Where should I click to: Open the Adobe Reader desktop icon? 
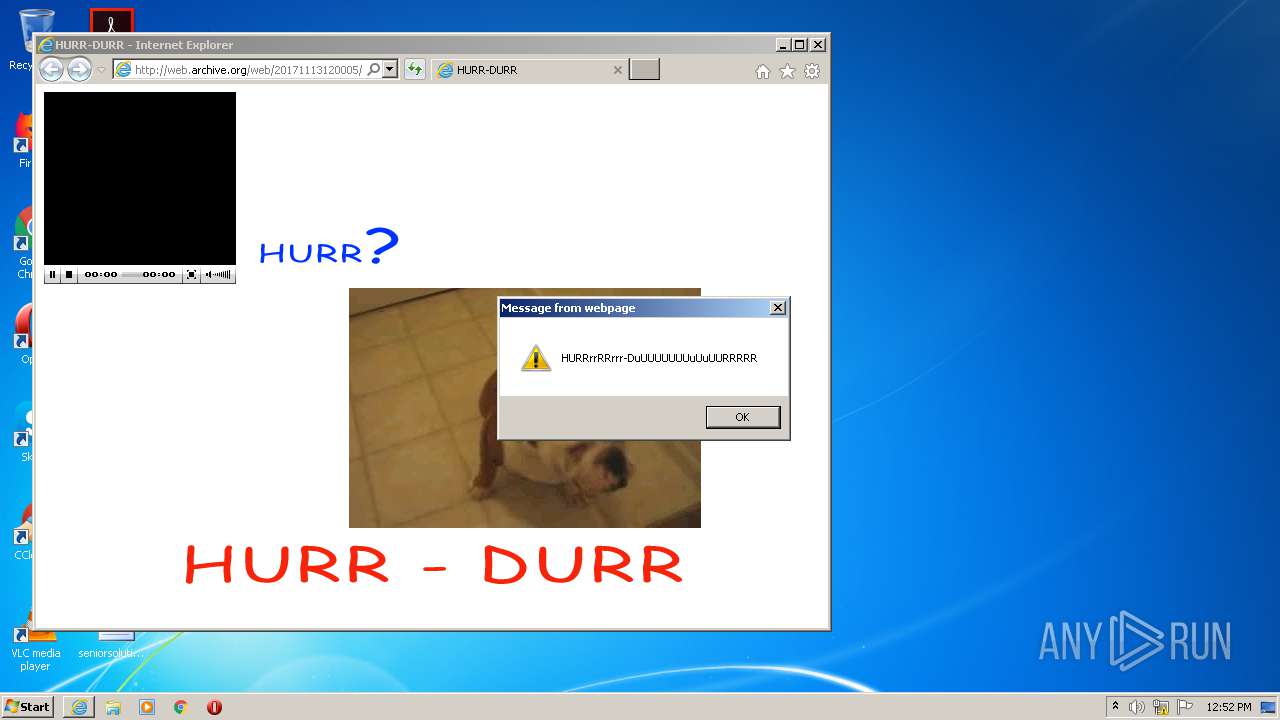click(x=111, y=20)
